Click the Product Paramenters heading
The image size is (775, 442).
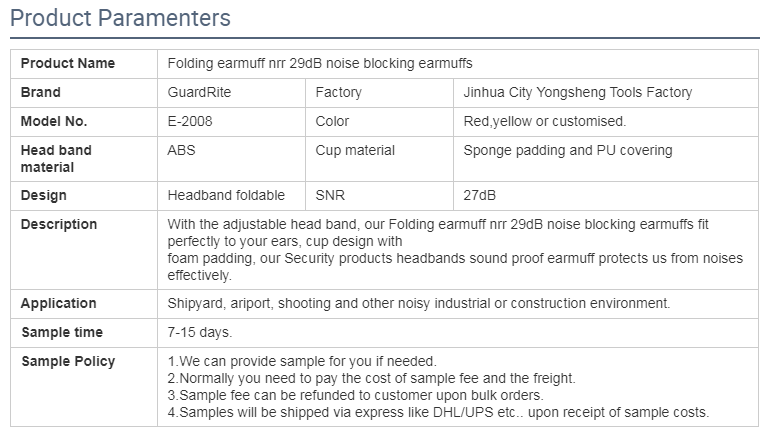[120, 18]
